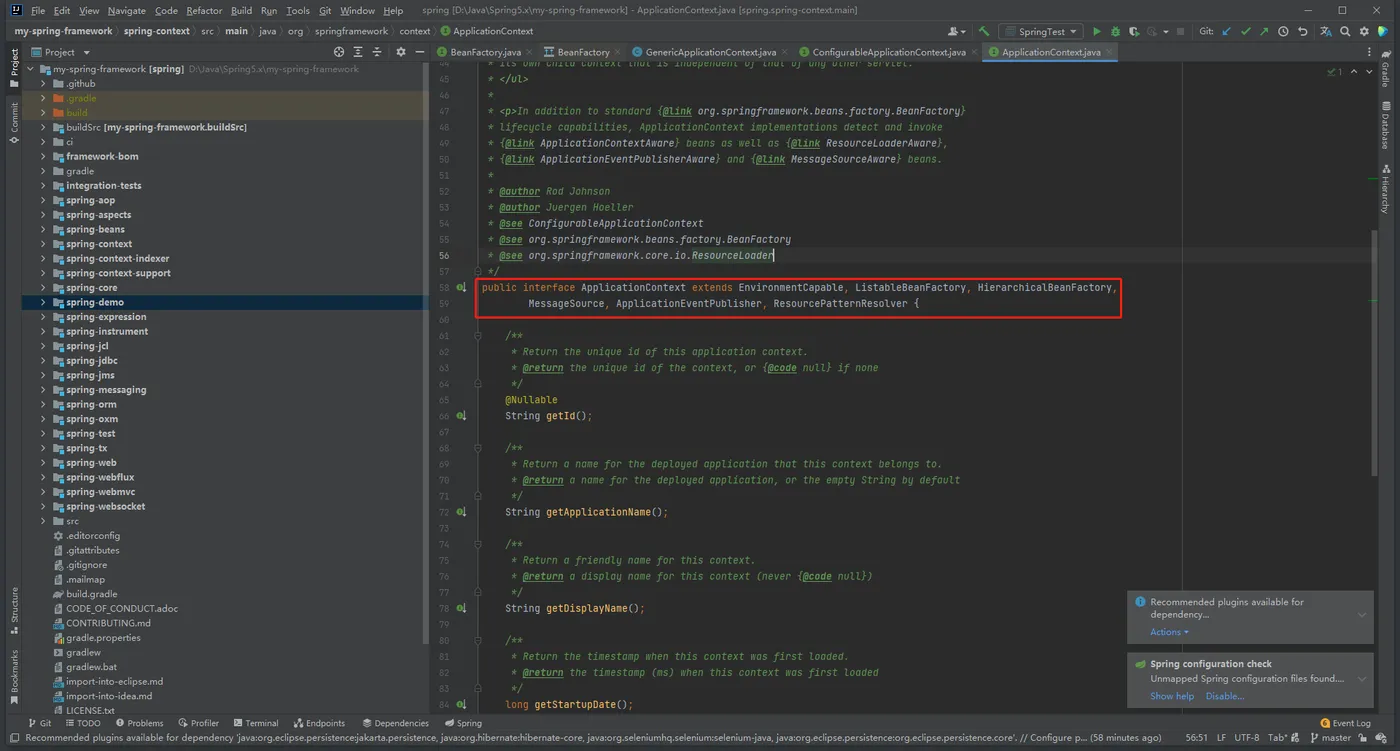Collapse the my-spring-framework root node
Viewport: 1400px width, 751px height.
tap(31, 69)
